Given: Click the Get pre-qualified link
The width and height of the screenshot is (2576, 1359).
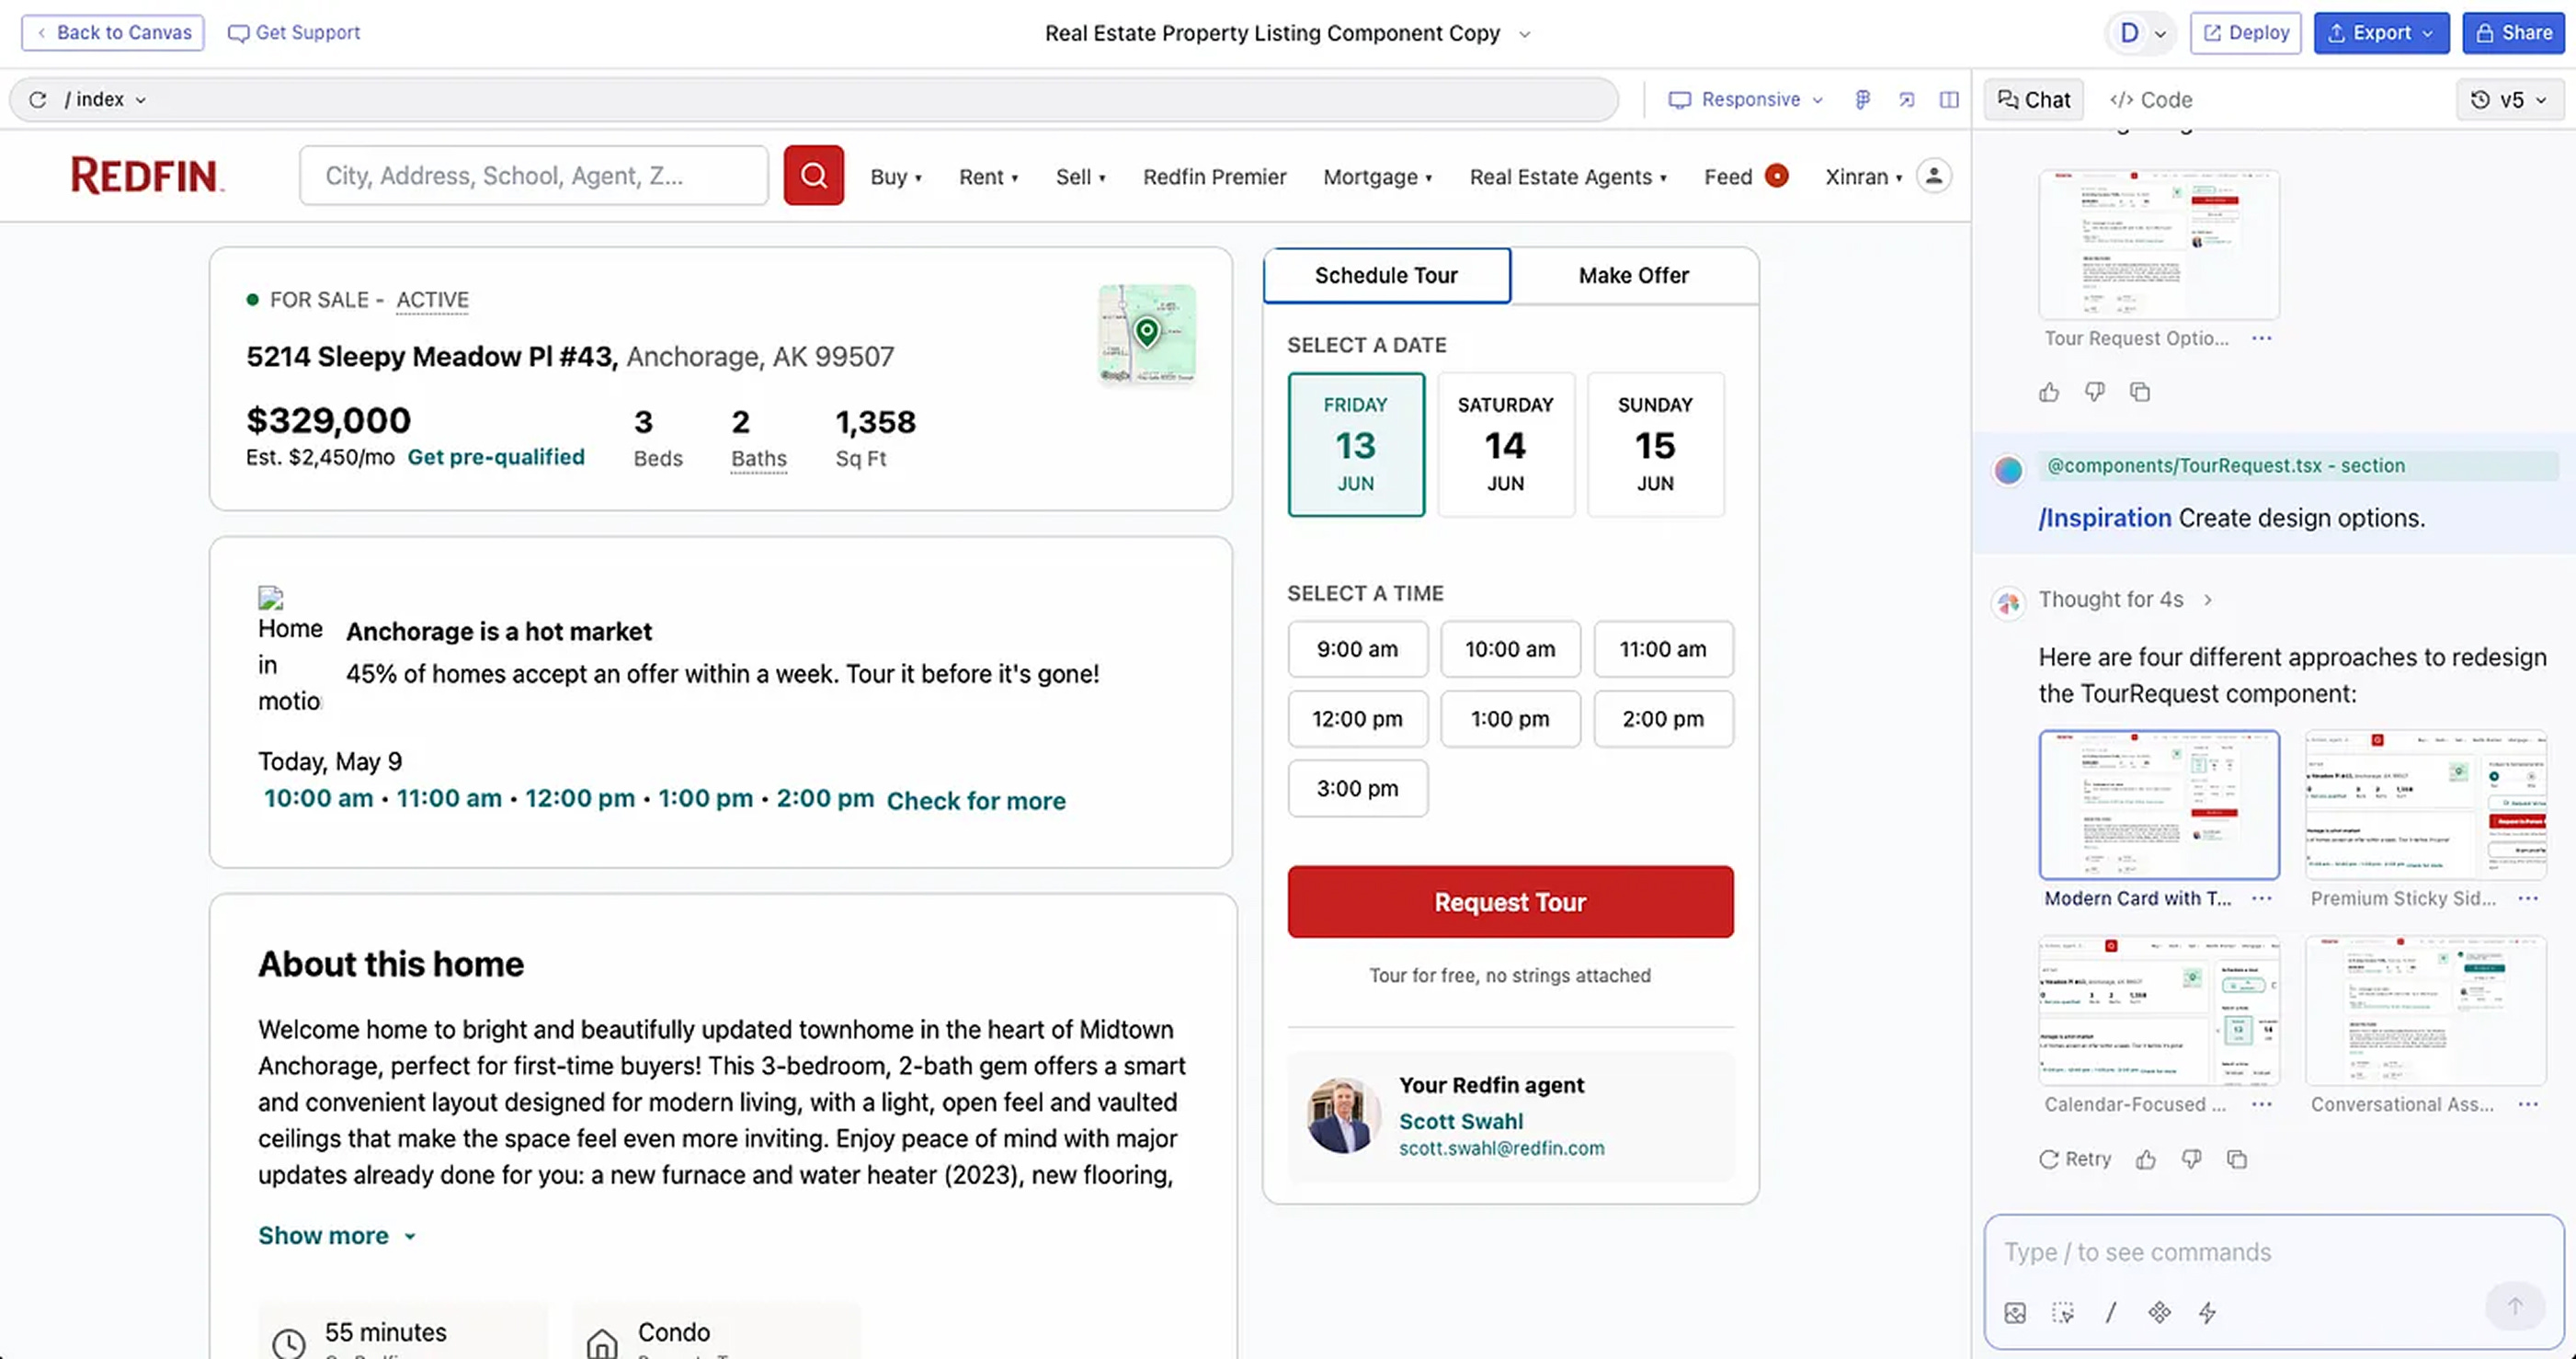Looking at the screenshot, I should [496, 457].
